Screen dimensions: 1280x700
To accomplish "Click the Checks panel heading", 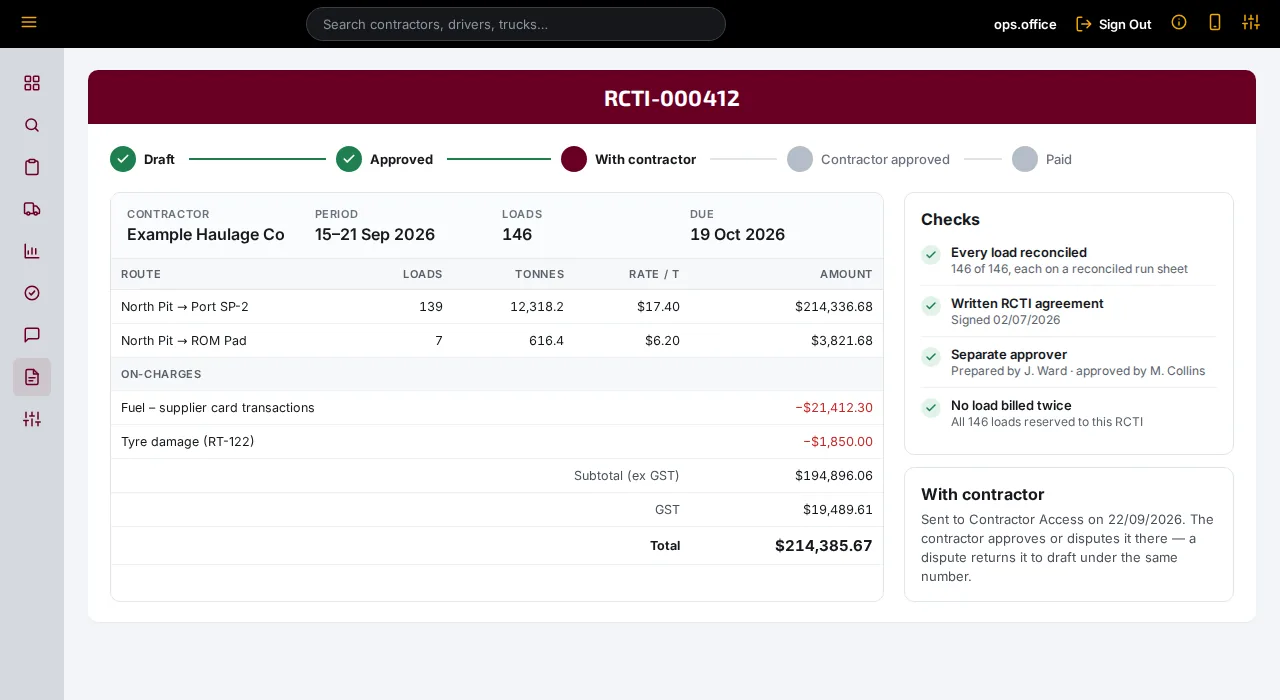I will pyautogui.click(x=950, y=220).
